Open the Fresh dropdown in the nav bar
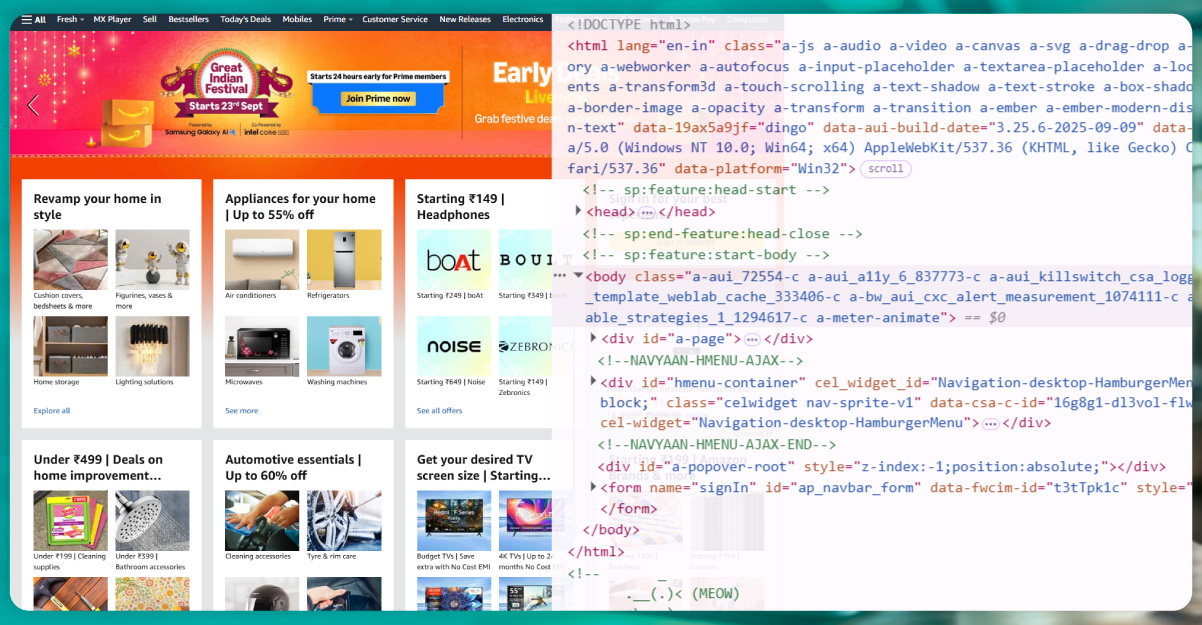Screen dimensions: 1202x625 [70, 19]
